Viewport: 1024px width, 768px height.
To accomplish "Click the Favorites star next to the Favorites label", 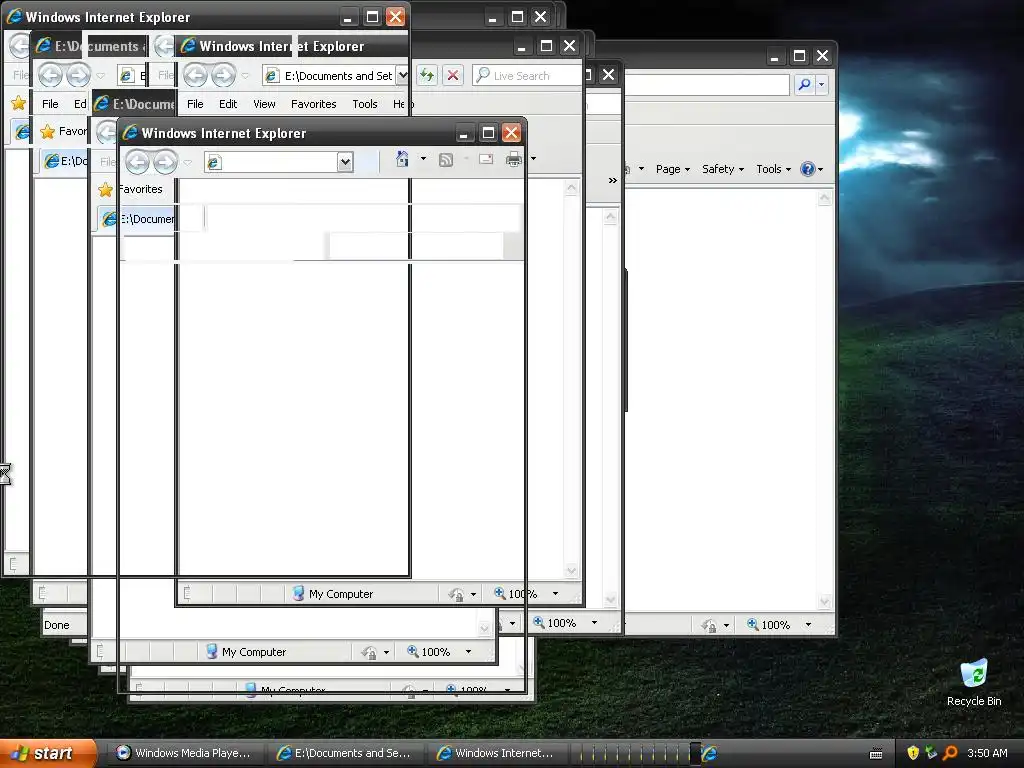I will [105, 189].
